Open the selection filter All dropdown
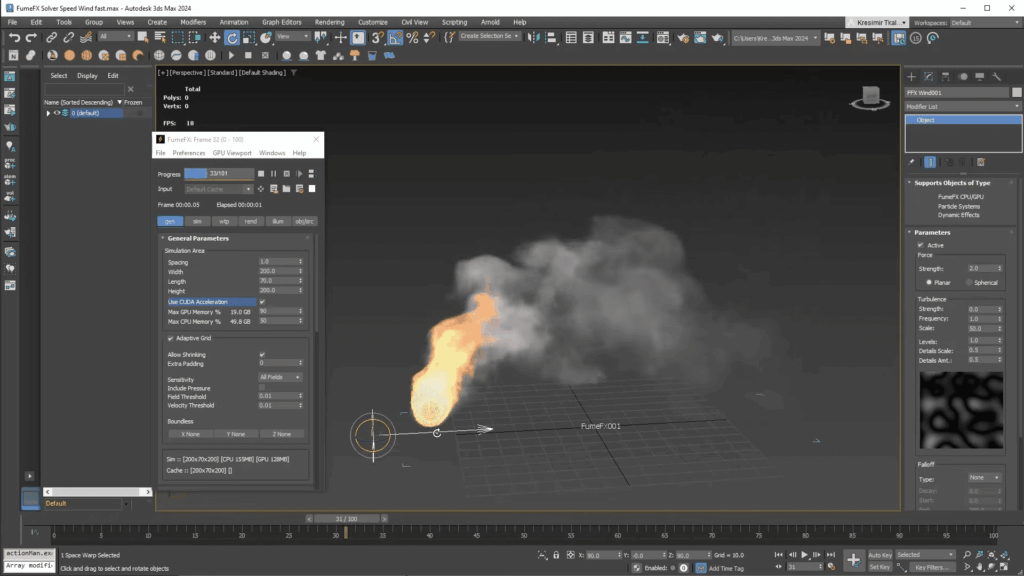The width and height of the screenshot is (1024, 576). point(115,37)
